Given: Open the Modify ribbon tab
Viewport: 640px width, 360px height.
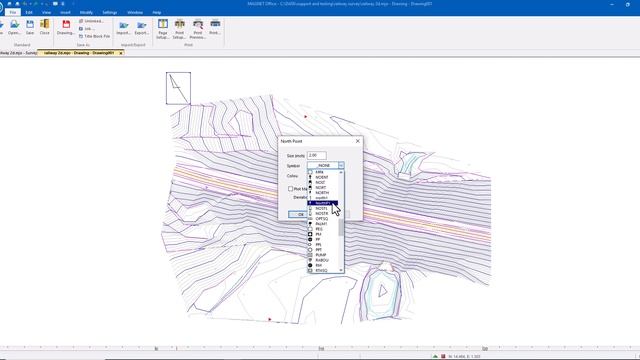Looking at the screenshot, I should pyautogui.click(x=86, y=12).
